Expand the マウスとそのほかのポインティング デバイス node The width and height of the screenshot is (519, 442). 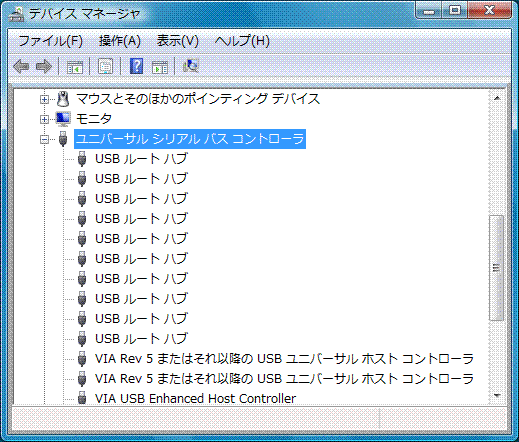[x=44, y=99]
